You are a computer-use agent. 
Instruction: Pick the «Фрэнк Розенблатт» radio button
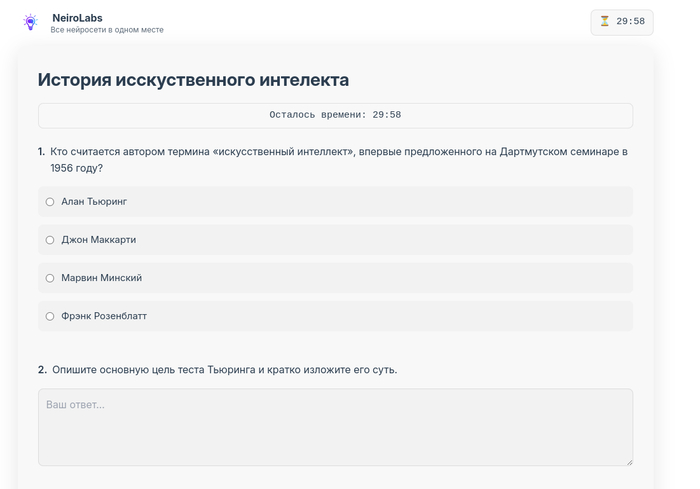[x=50, y=316]
